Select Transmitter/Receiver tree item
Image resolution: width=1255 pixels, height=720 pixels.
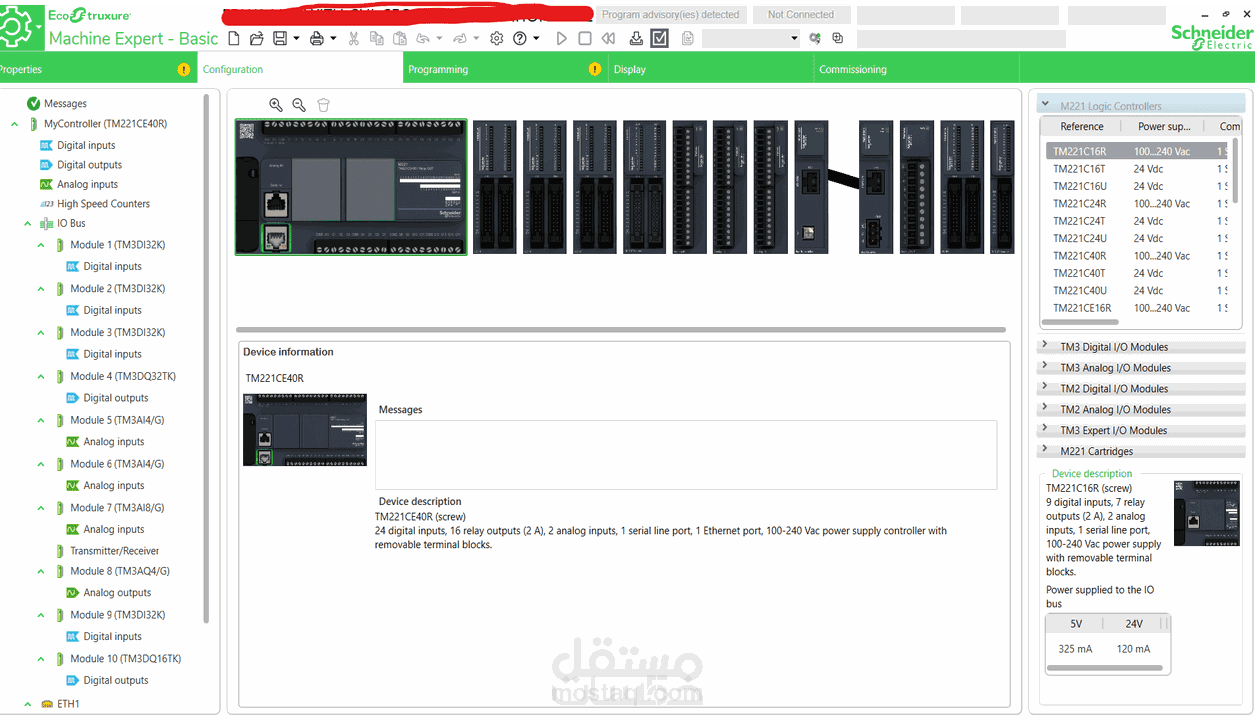click(x=114, y=550)
